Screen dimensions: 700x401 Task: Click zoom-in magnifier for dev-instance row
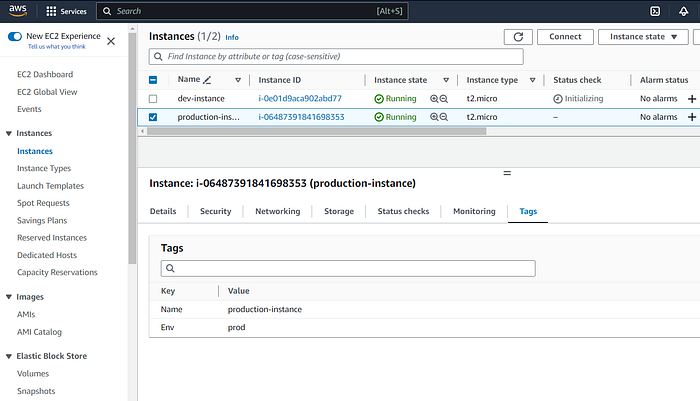click(434, 99)
